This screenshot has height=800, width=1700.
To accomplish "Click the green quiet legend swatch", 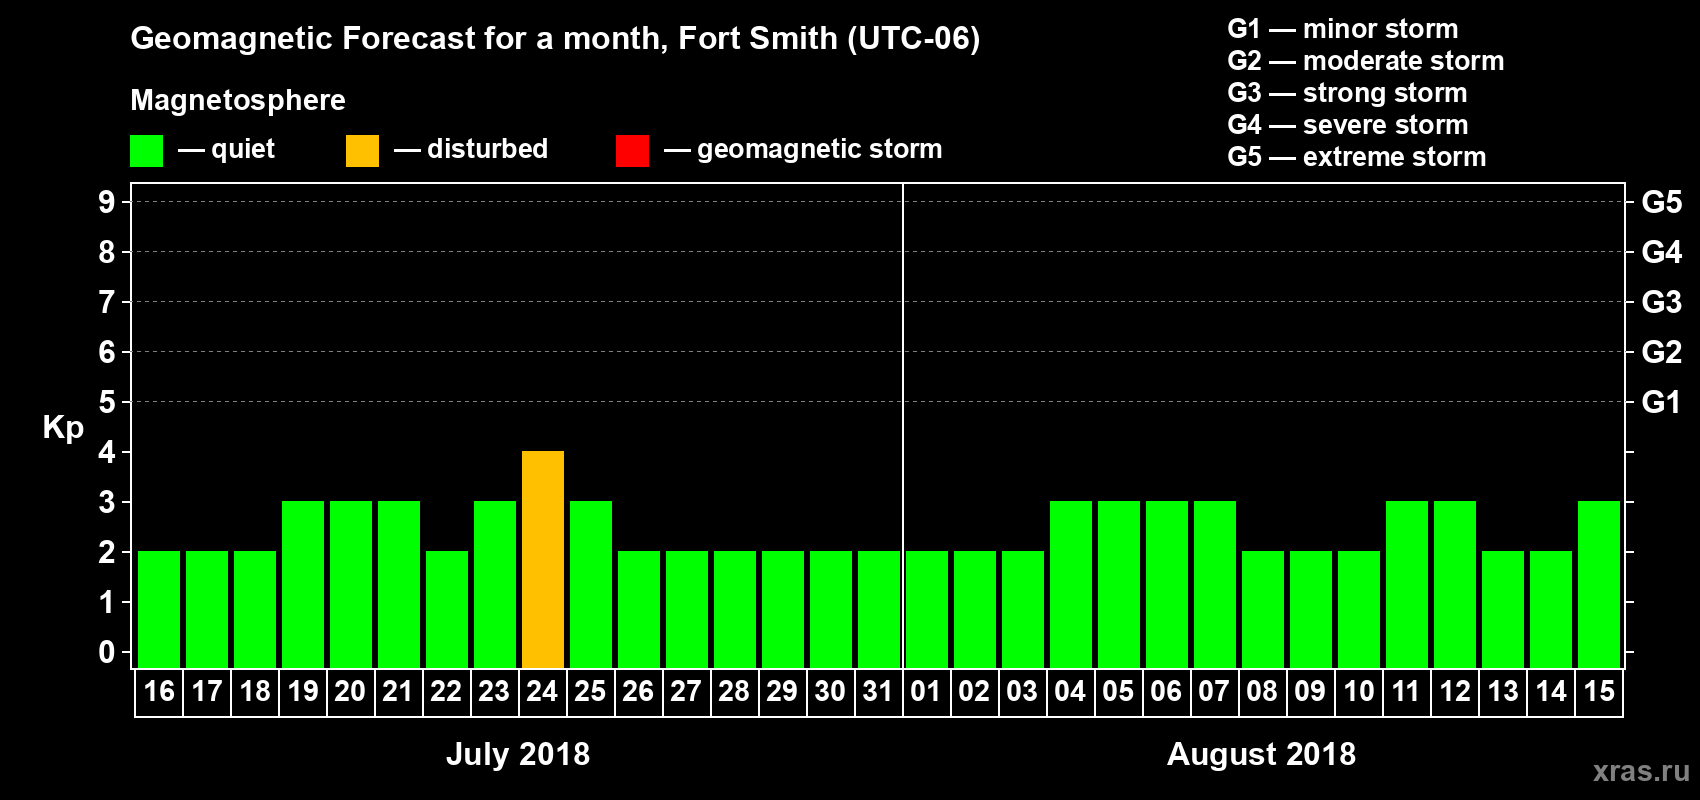I will pos(146,151).
